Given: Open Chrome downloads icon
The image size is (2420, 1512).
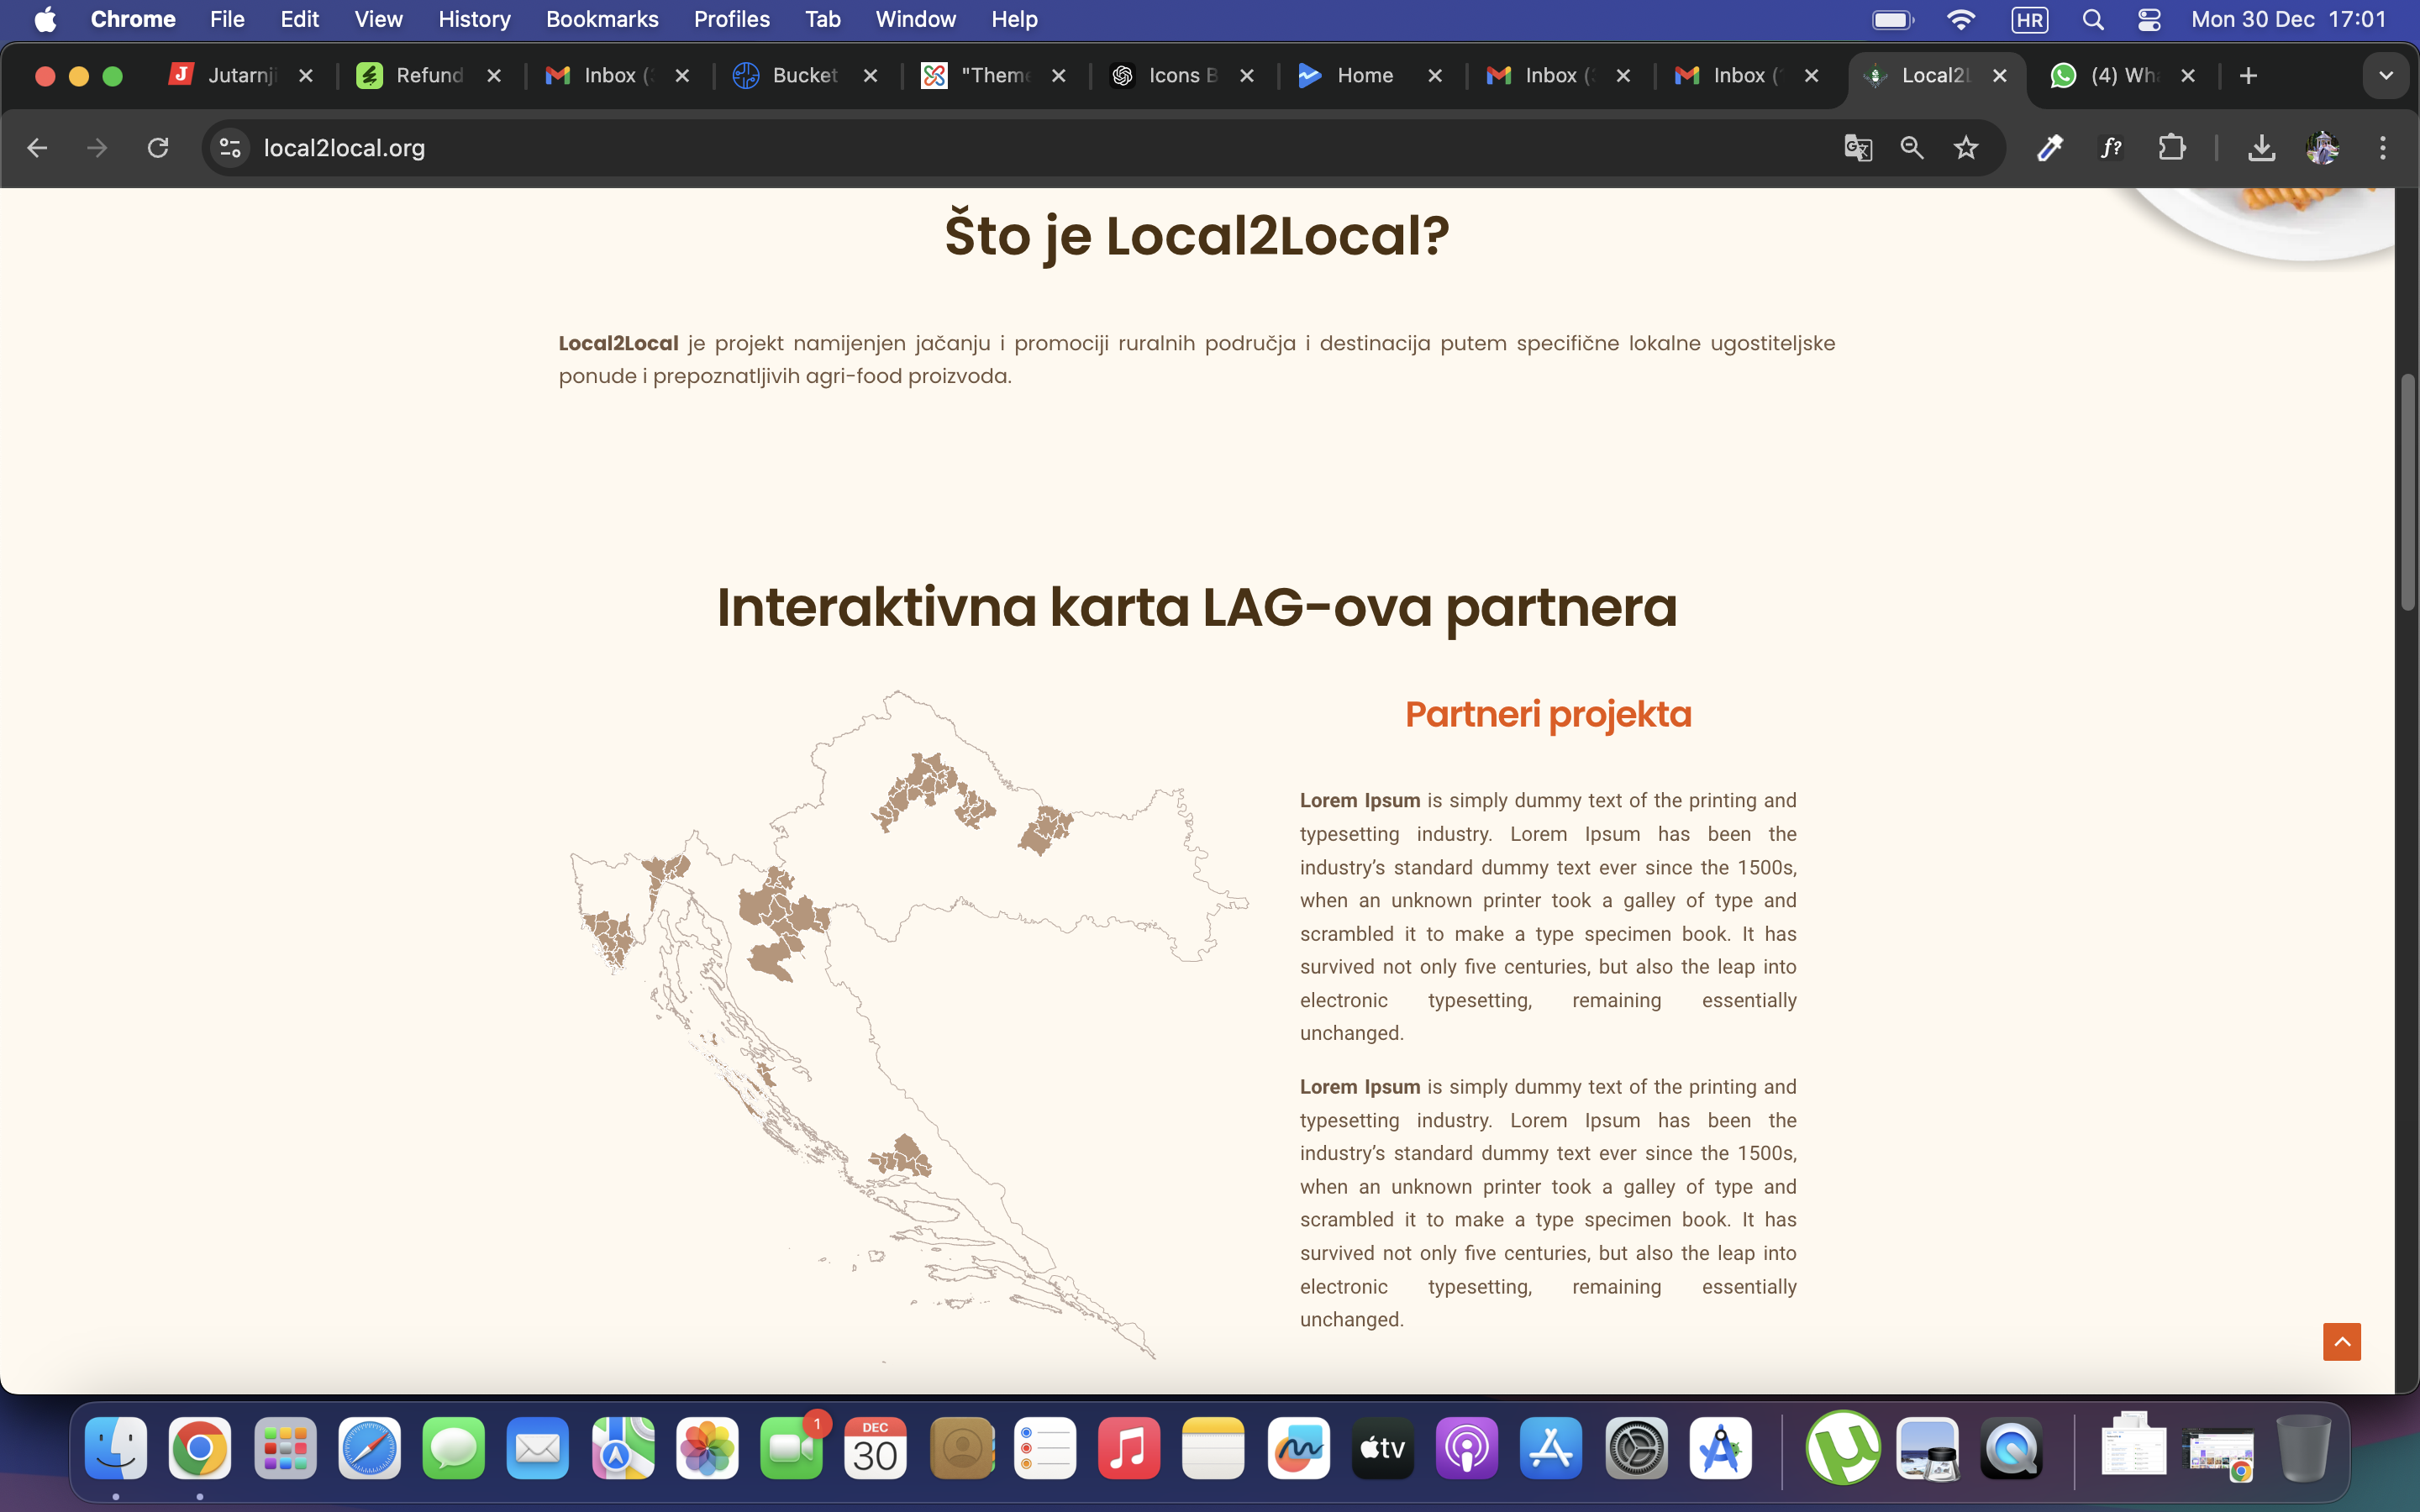Looking at the screenshot, I should (2262, 148).
